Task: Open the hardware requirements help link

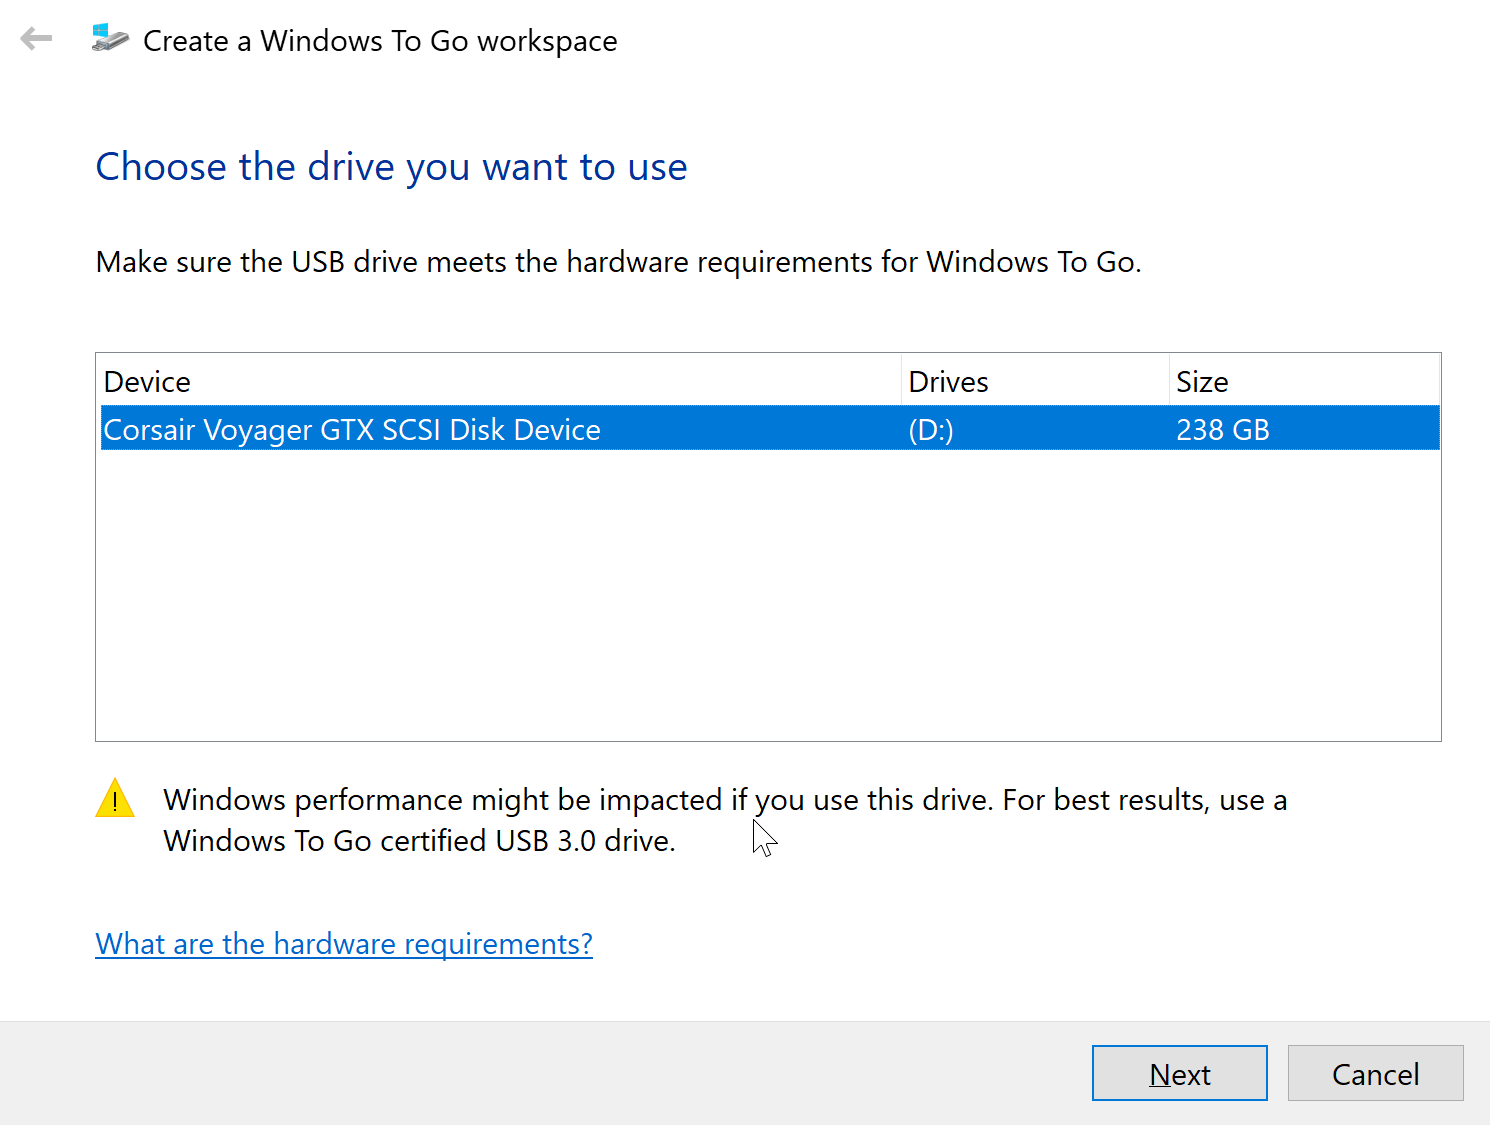Action: coord(344,943)
